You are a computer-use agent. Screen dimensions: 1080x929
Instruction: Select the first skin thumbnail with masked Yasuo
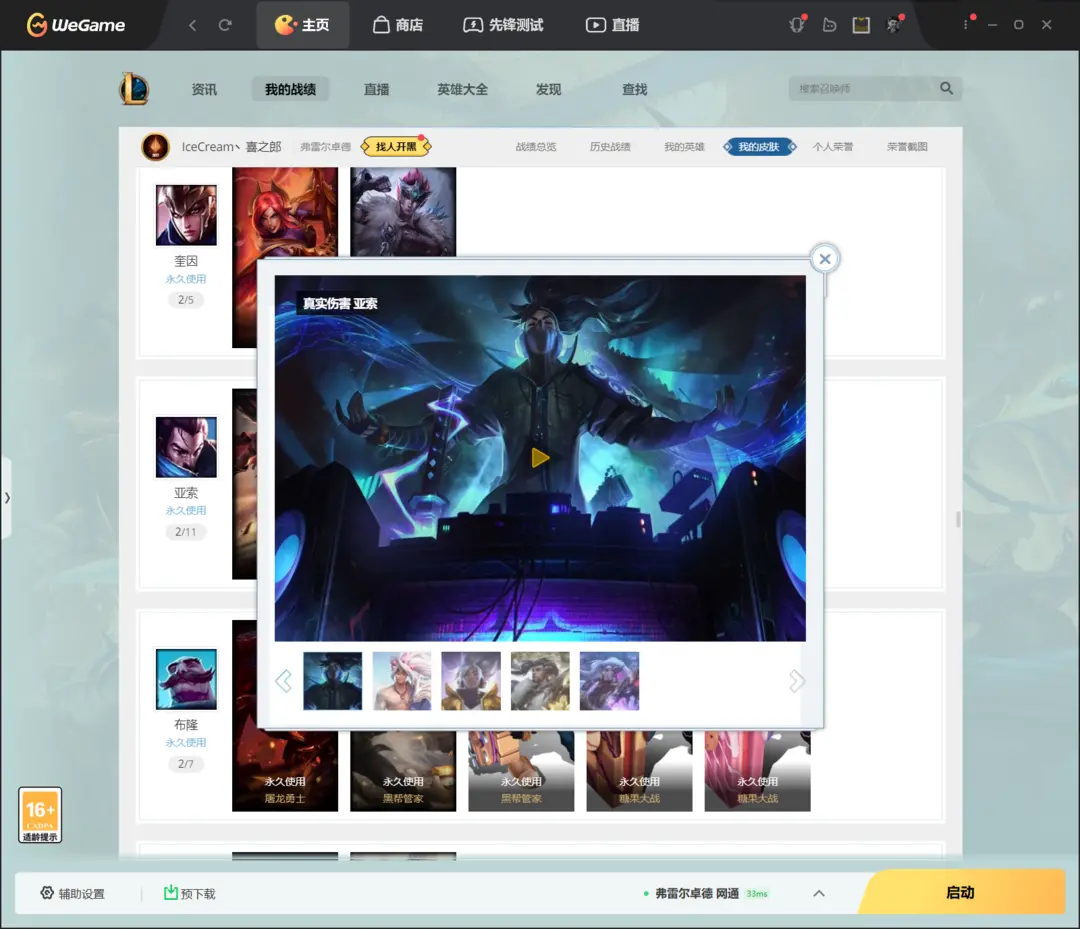tap(333, 681)
